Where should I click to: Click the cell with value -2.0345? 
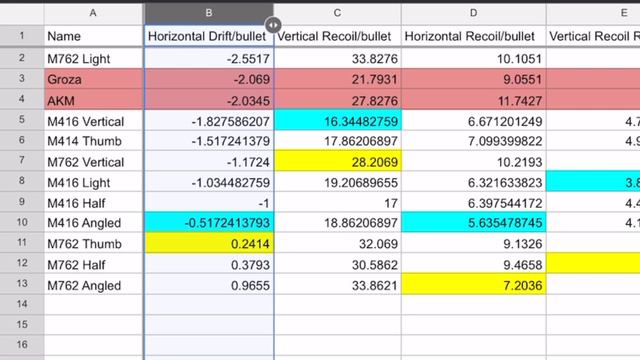tap(209, 100)
